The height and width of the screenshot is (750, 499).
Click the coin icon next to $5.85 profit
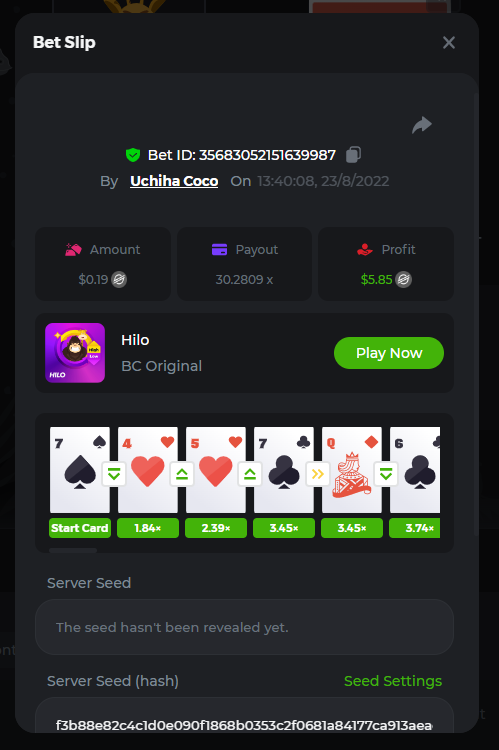[404, 279]
